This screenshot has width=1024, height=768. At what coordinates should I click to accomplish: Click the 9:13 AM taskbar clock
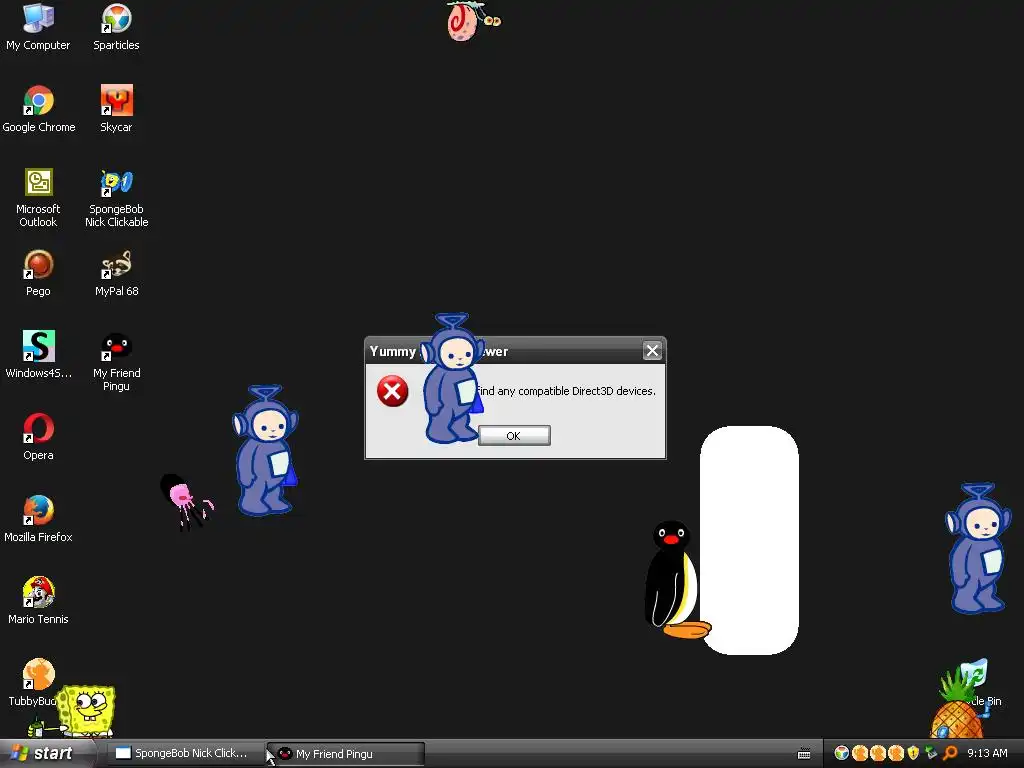(987, 753)
